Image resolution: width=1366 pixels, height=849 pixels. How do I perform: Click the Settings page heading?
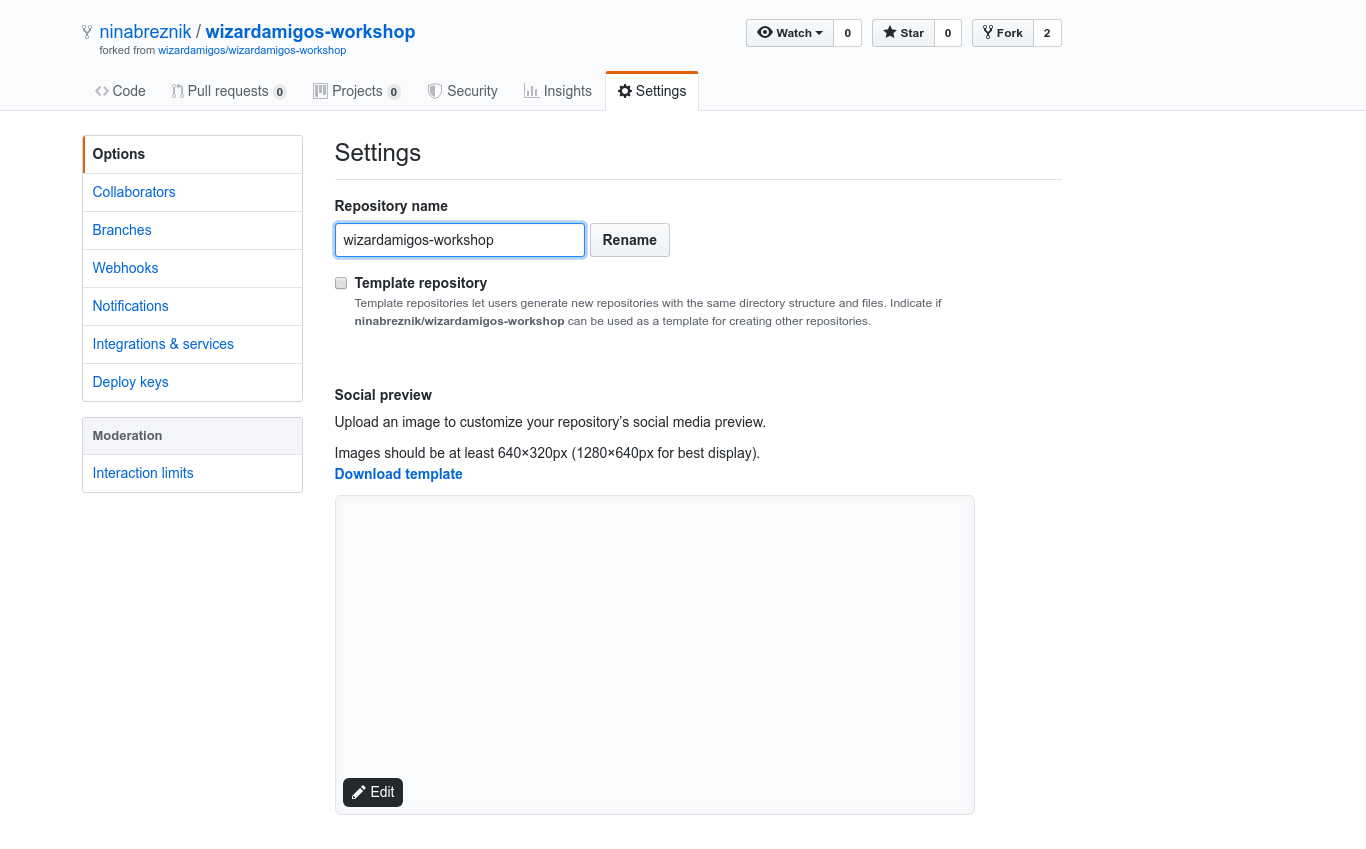pyautogui.click(x=378, y=153)
